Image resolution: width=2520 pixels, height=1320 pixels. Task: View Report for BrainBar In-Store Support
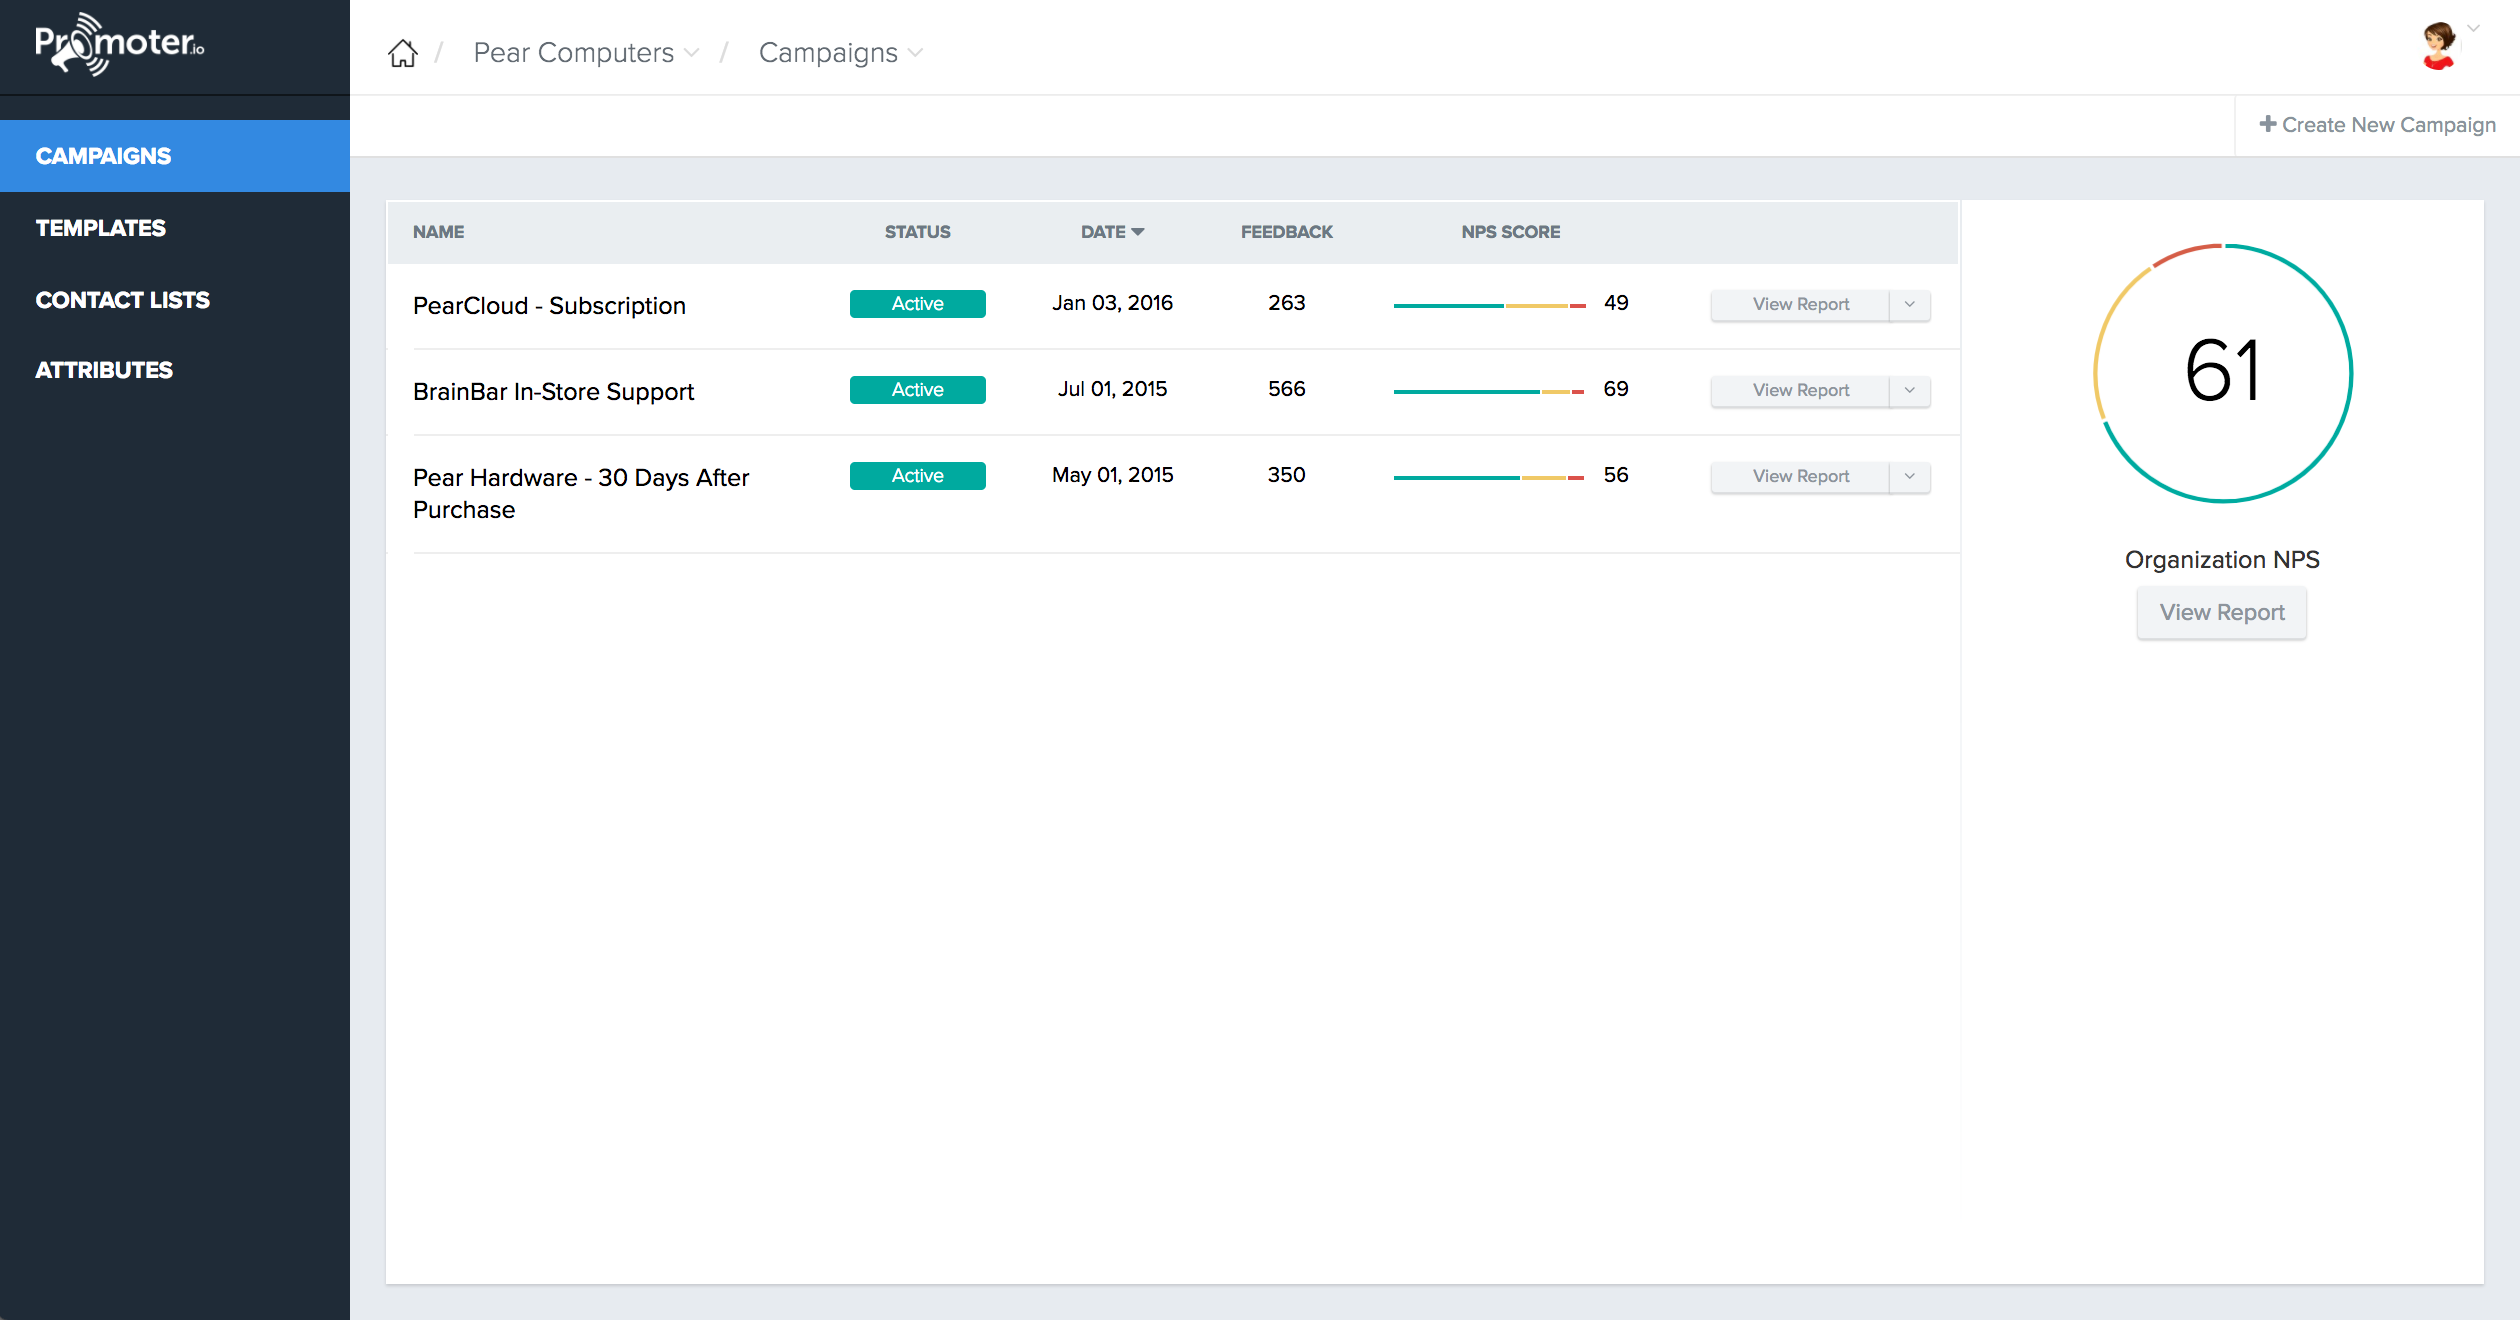coord(1800,390)
